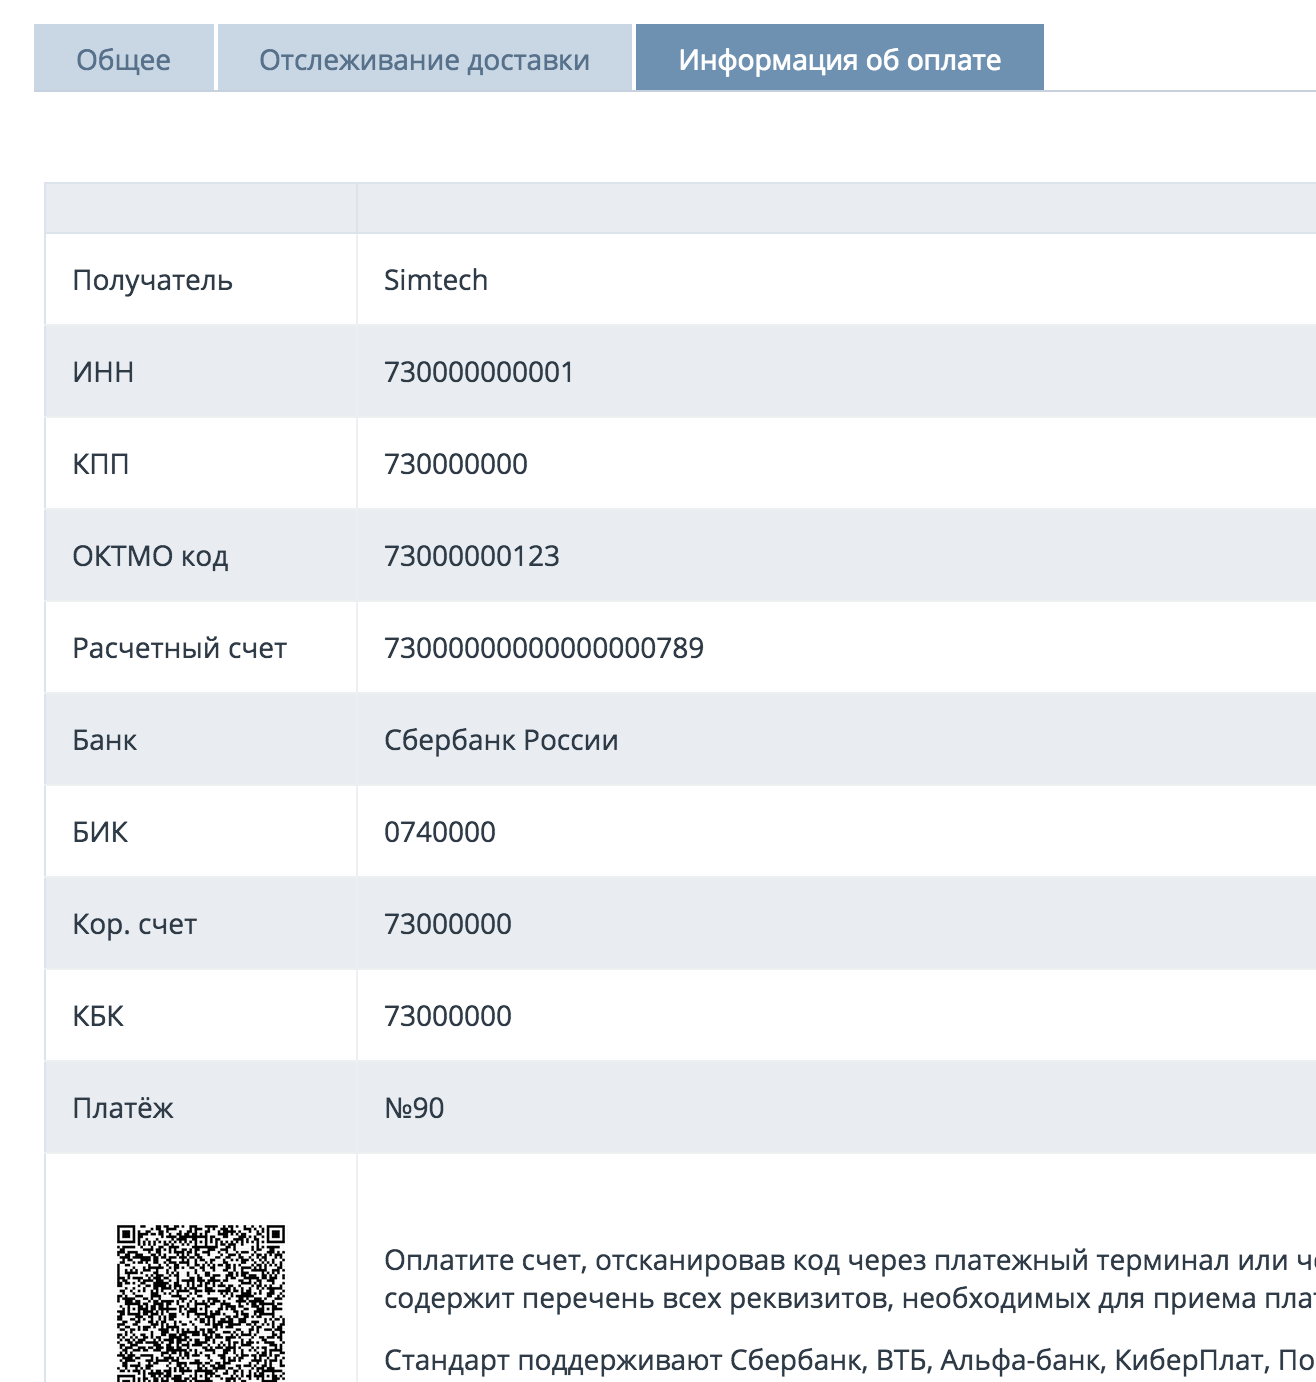
Task: Click the Расчетный счет account number
Action: coord(544,648)
